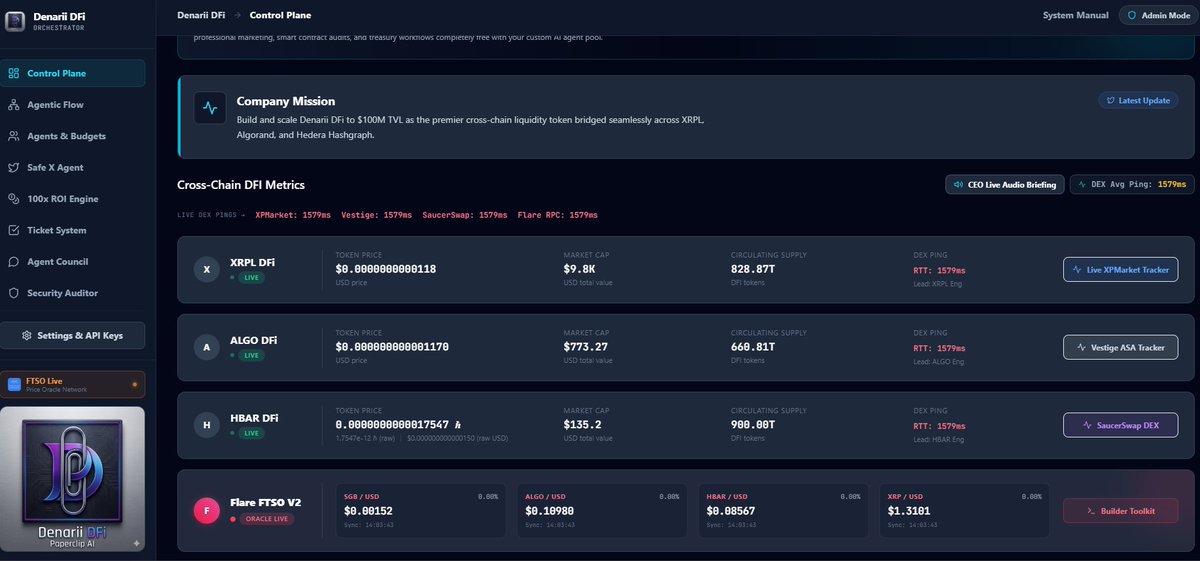This screenshot has width=1200, height=561.
Task: Open the Vestige ASA Tracker
Action: click(x=1120, y=348)
